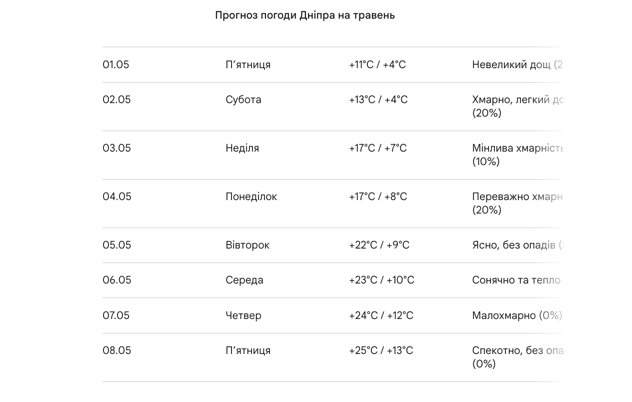Select the "Малохмарно (0%)" forecast description
Screen dimensions: 632x402
click(x=516, y=316)
